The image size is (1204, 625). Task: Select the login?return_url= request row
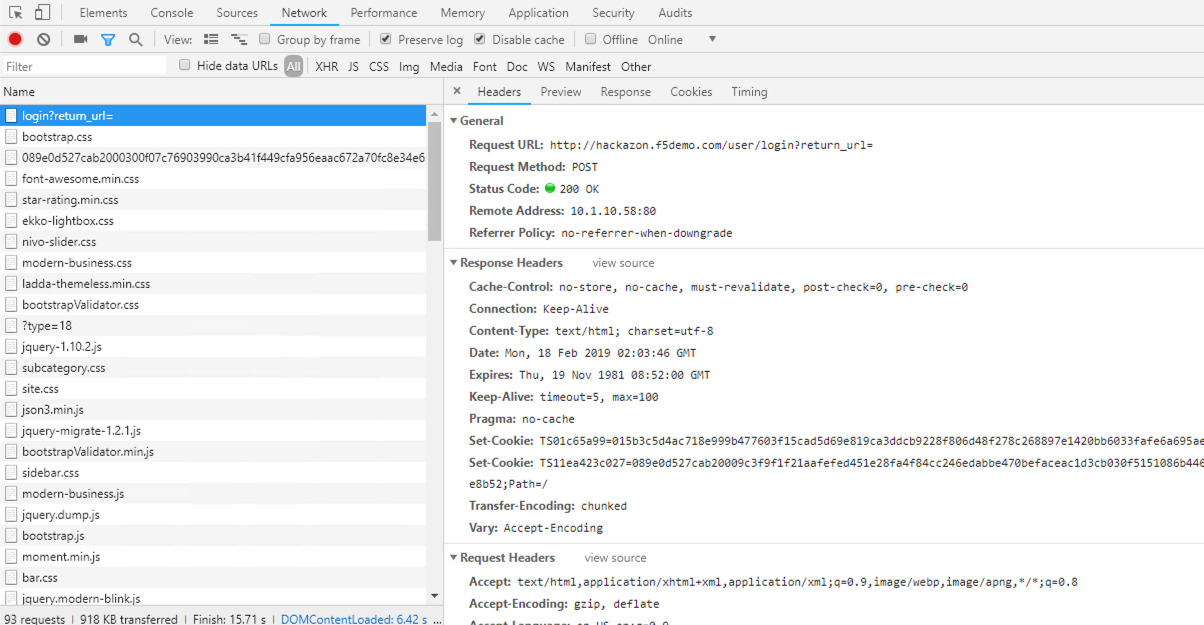tap(213, 116)
